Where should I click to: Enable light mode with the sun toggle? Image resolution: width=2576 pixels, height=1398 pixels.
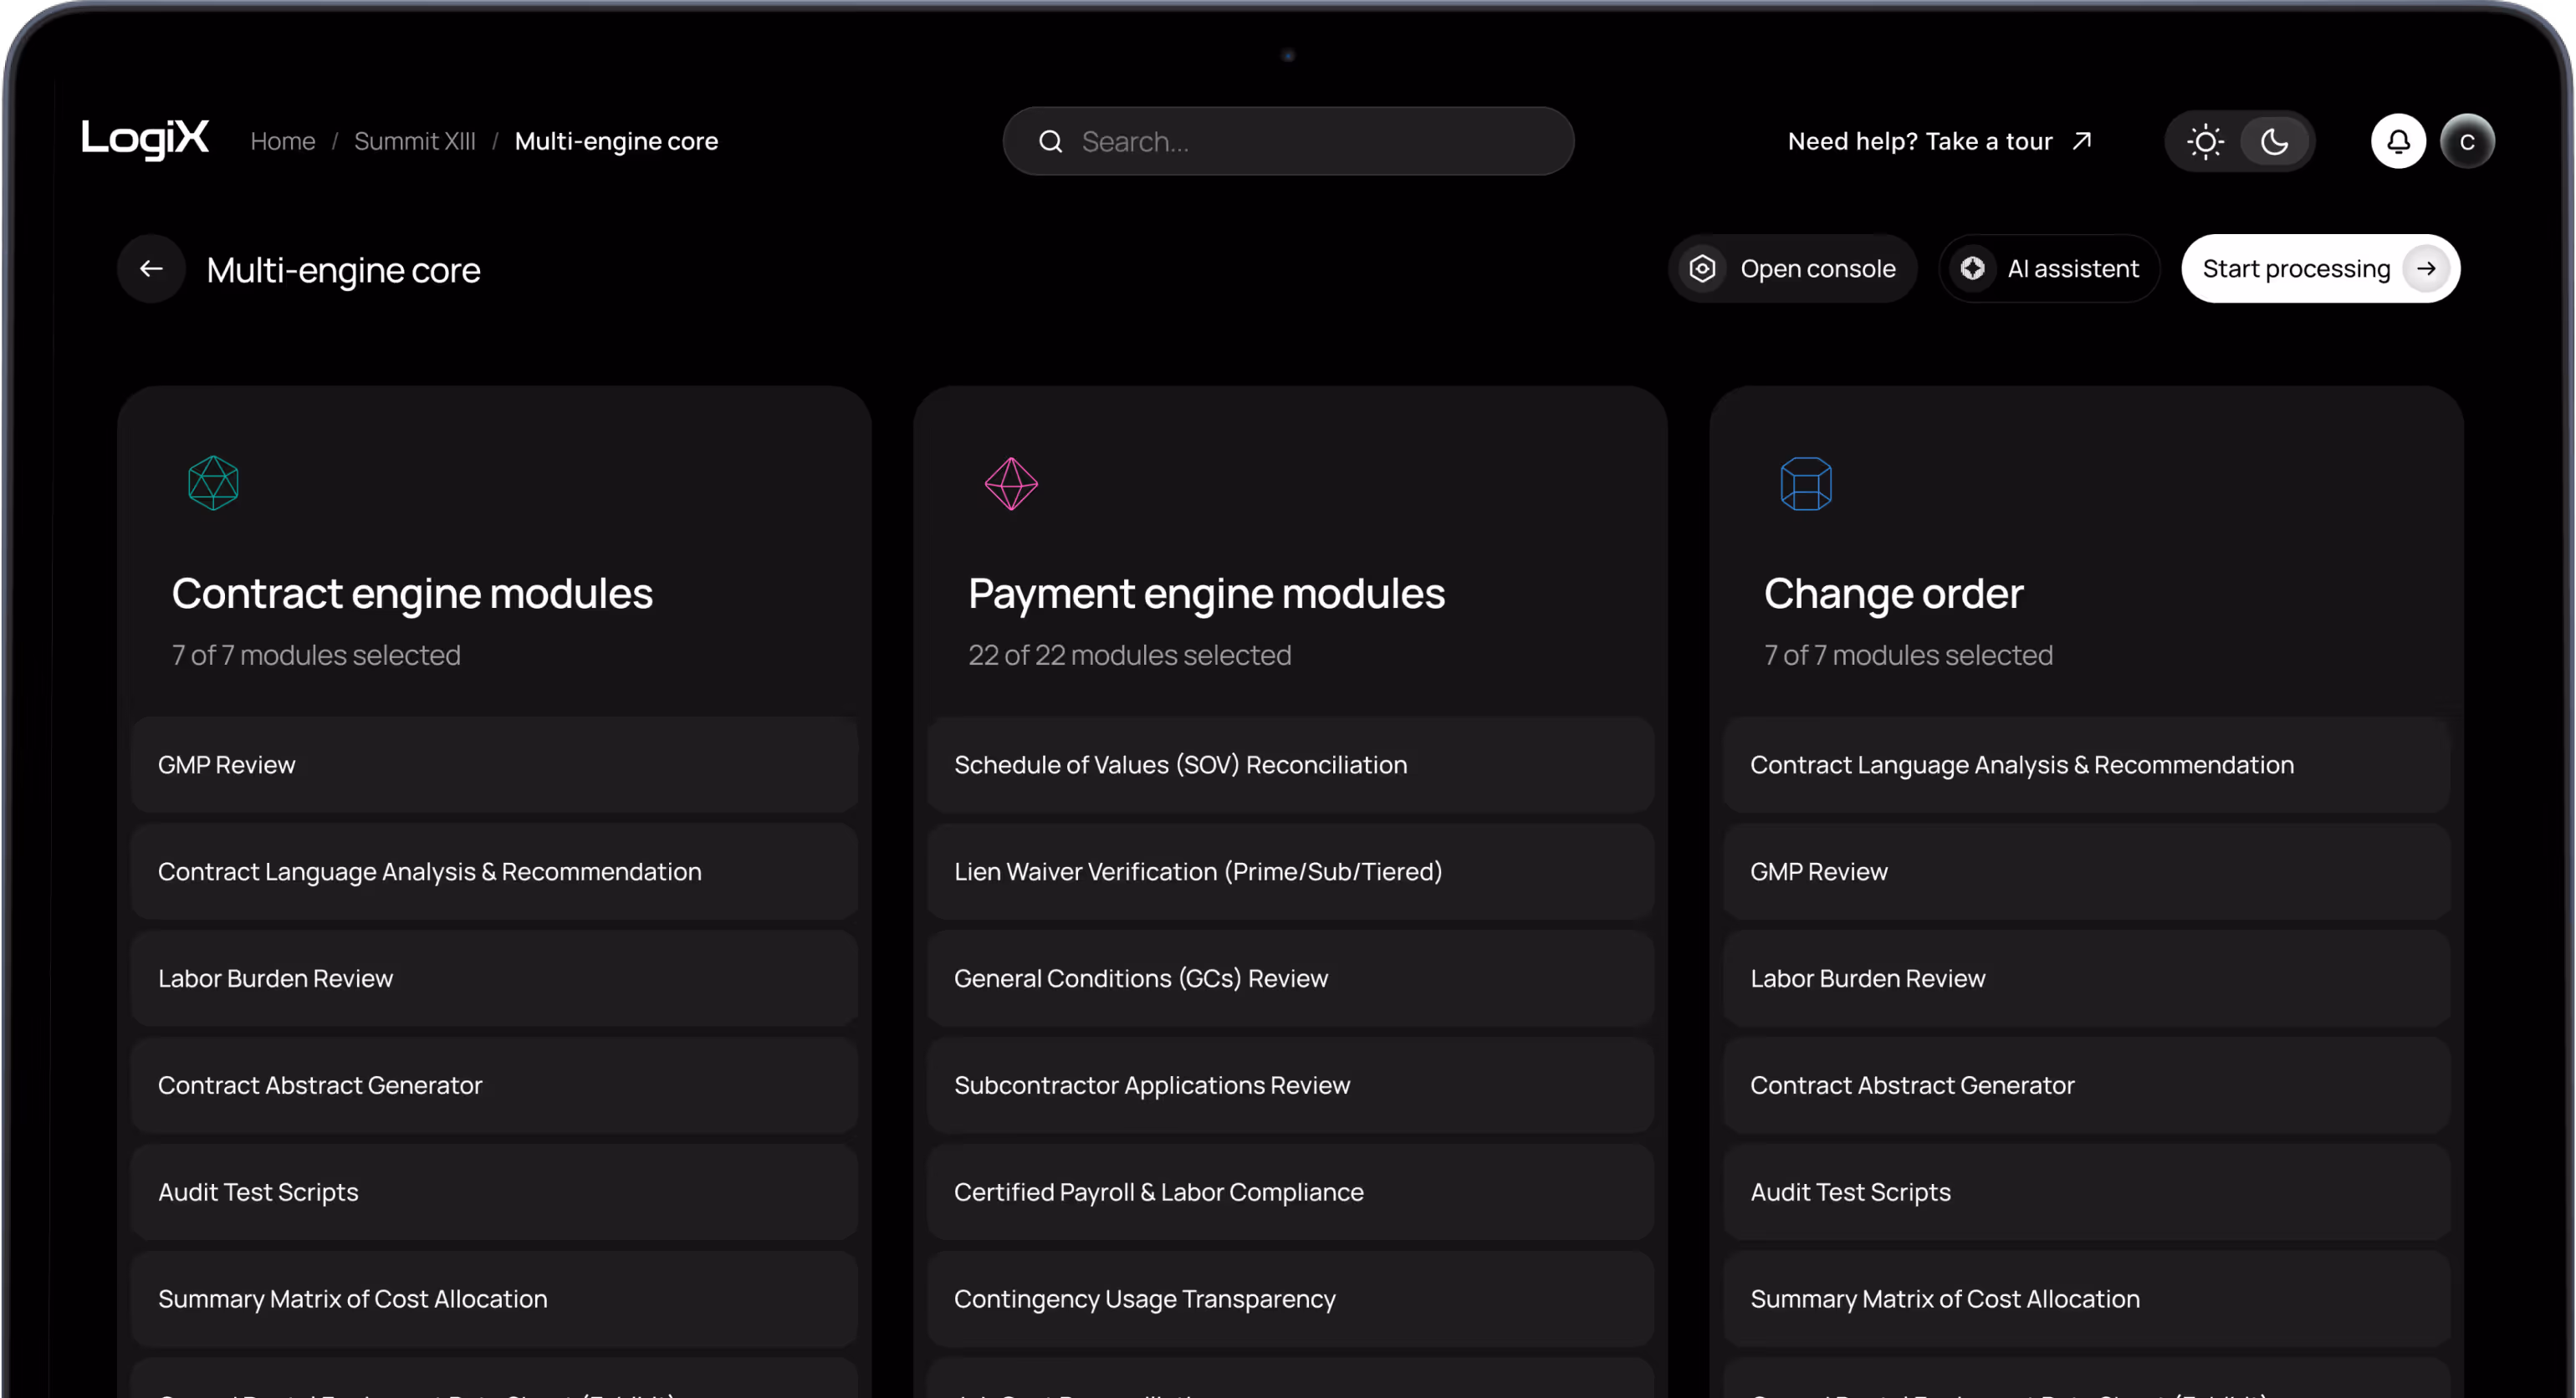point(2206,140)
